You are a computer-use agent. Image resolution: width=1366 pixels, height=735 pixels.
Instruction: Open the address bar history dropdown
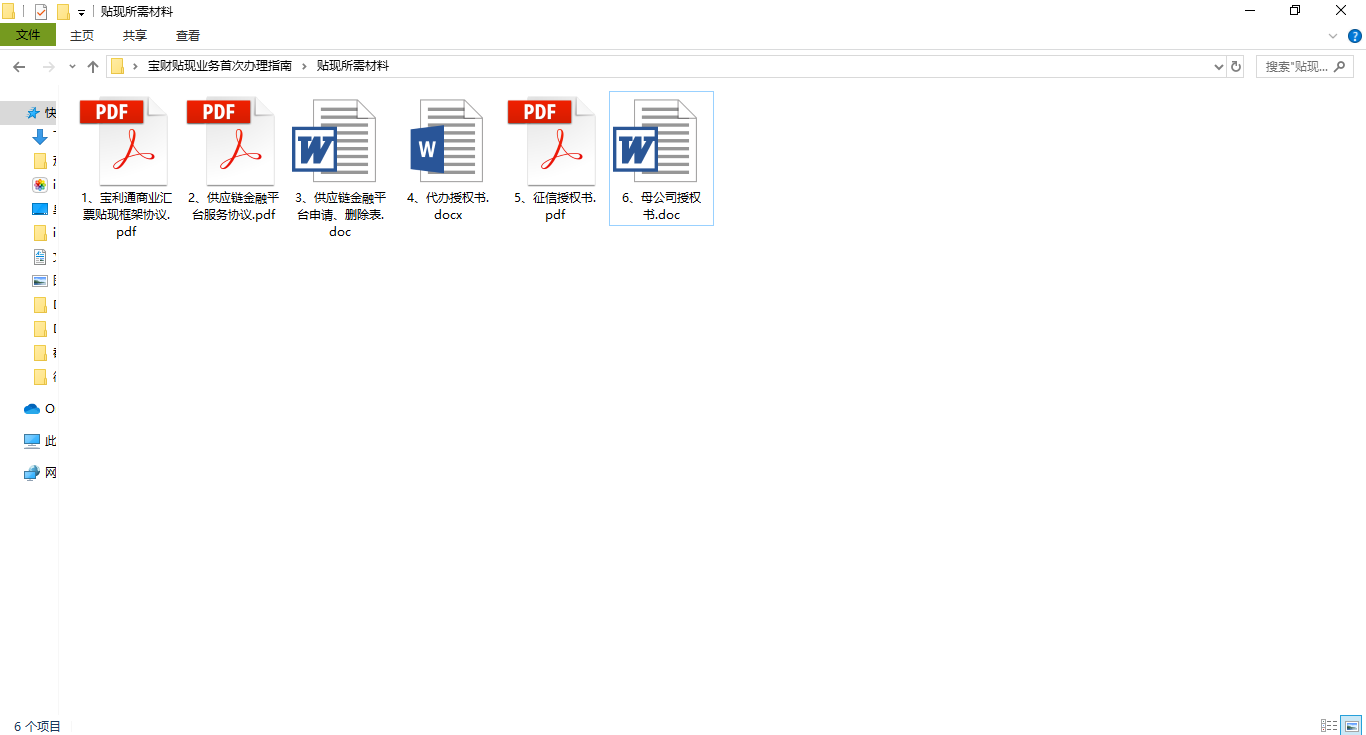[1219, 67]
